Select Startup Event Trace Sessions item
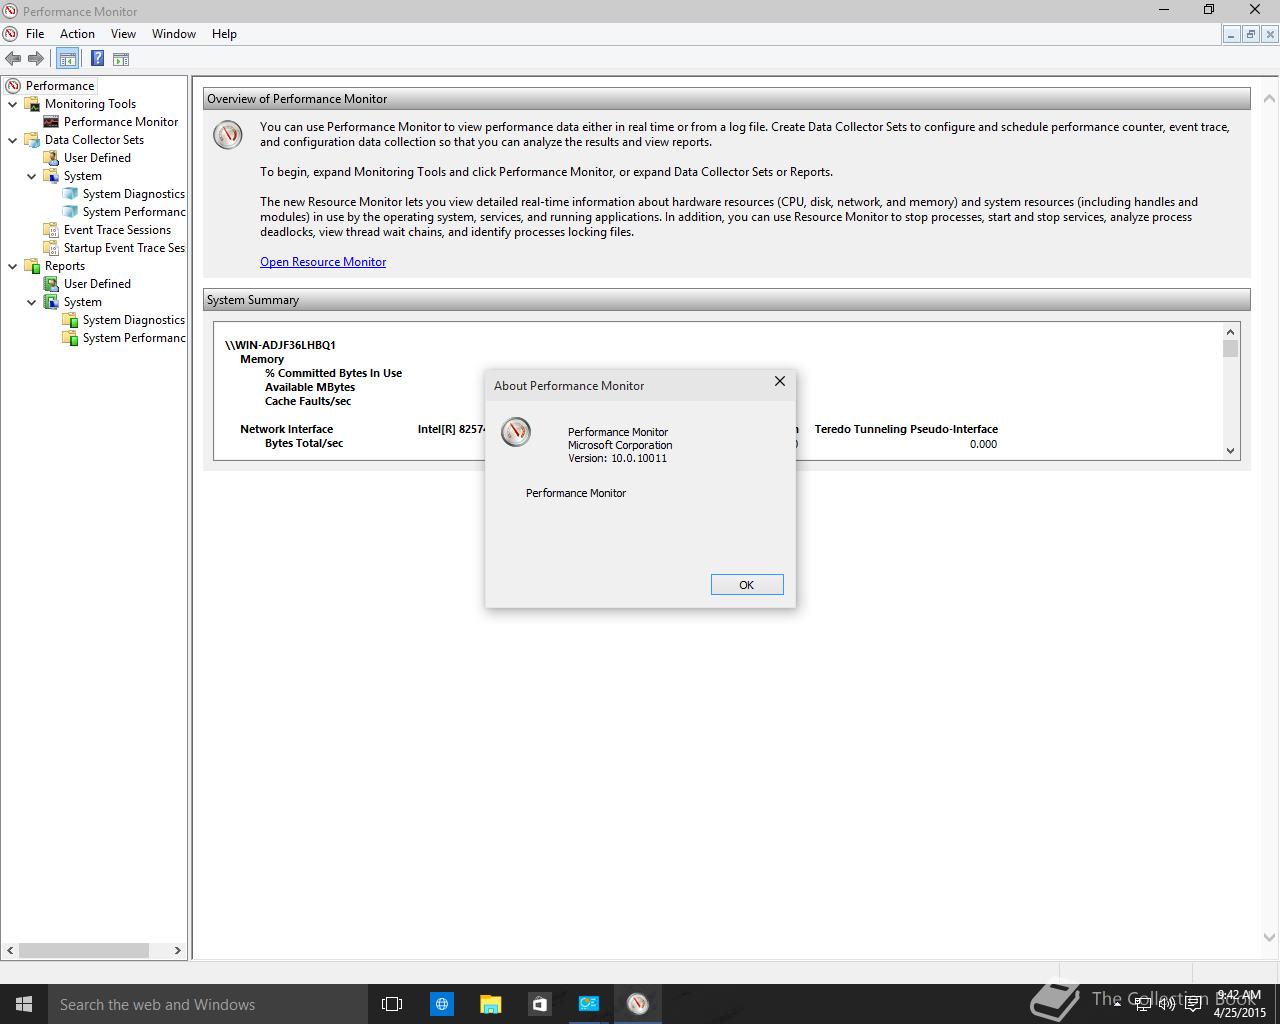Image resolution: width=1280 pixels, height=1024 pixels. click(x=124, y=248)
